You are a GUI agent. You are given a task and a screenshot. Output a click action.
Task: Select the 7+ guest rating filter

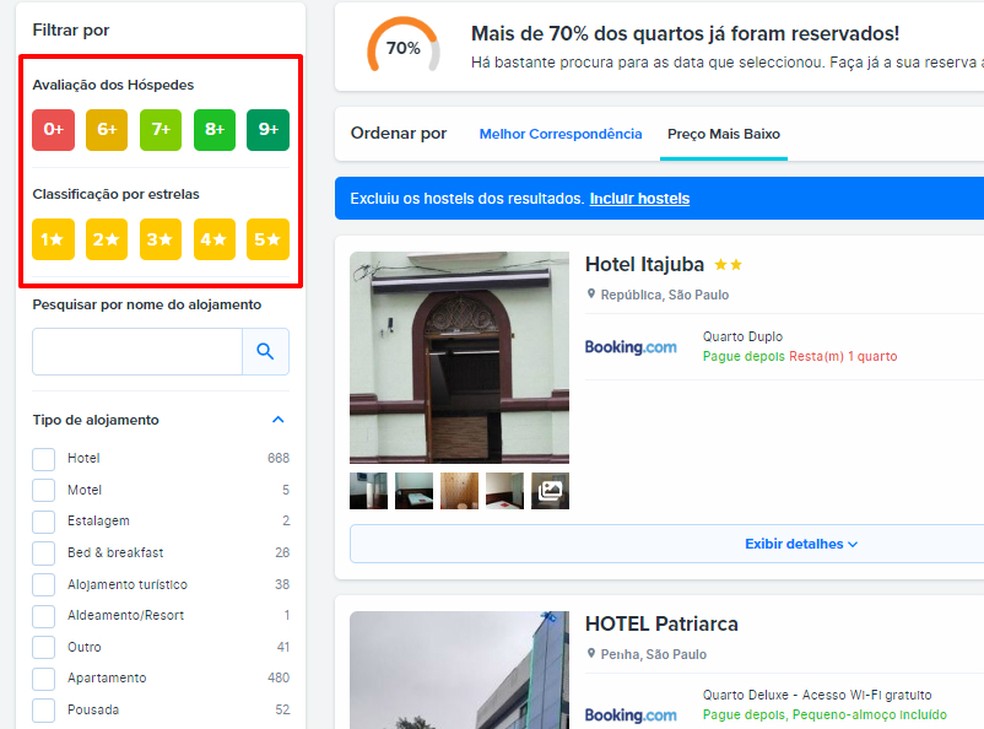[160, 130]
